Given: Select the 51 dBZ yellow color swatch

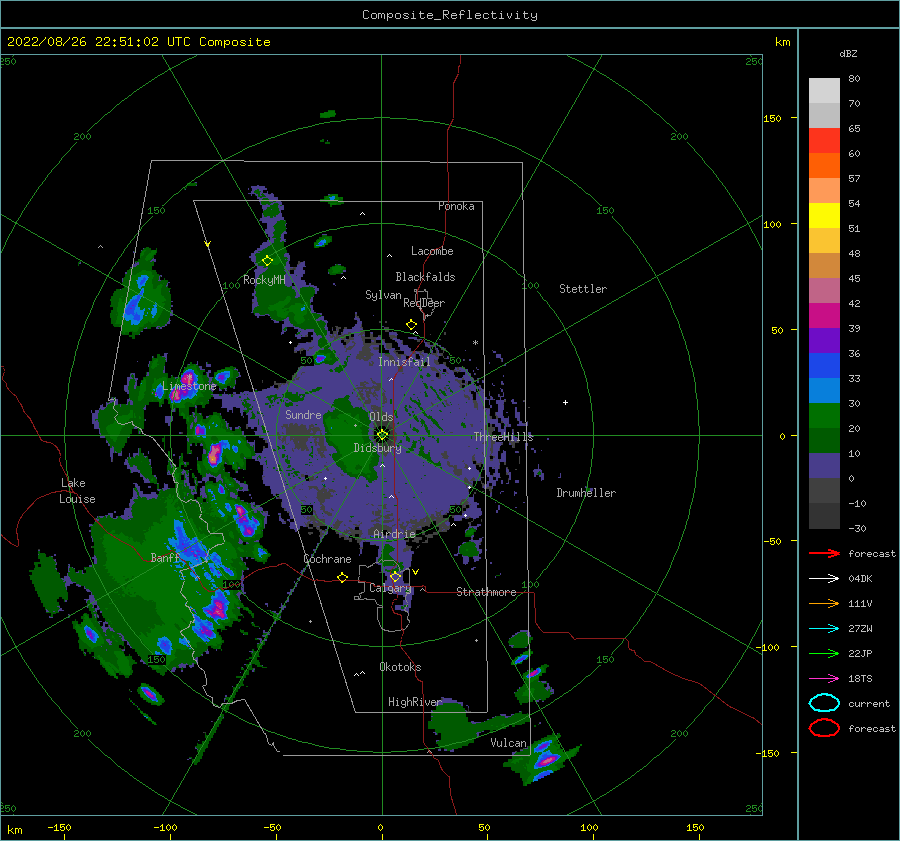Looking at the screenshot, I should point(824,216).
